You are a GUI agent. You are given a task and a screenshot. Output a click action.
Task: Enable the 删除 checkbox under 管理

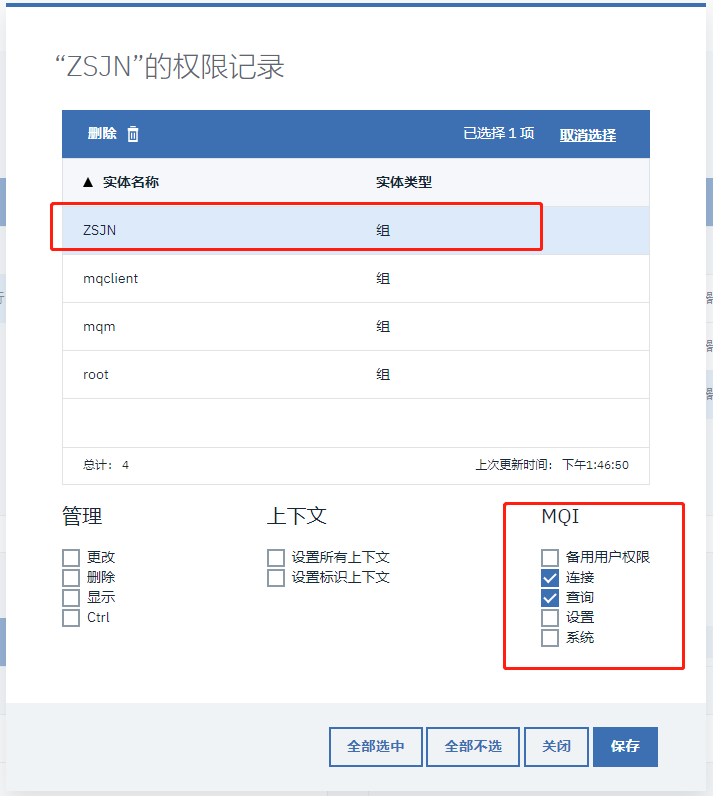coord(71,577)
